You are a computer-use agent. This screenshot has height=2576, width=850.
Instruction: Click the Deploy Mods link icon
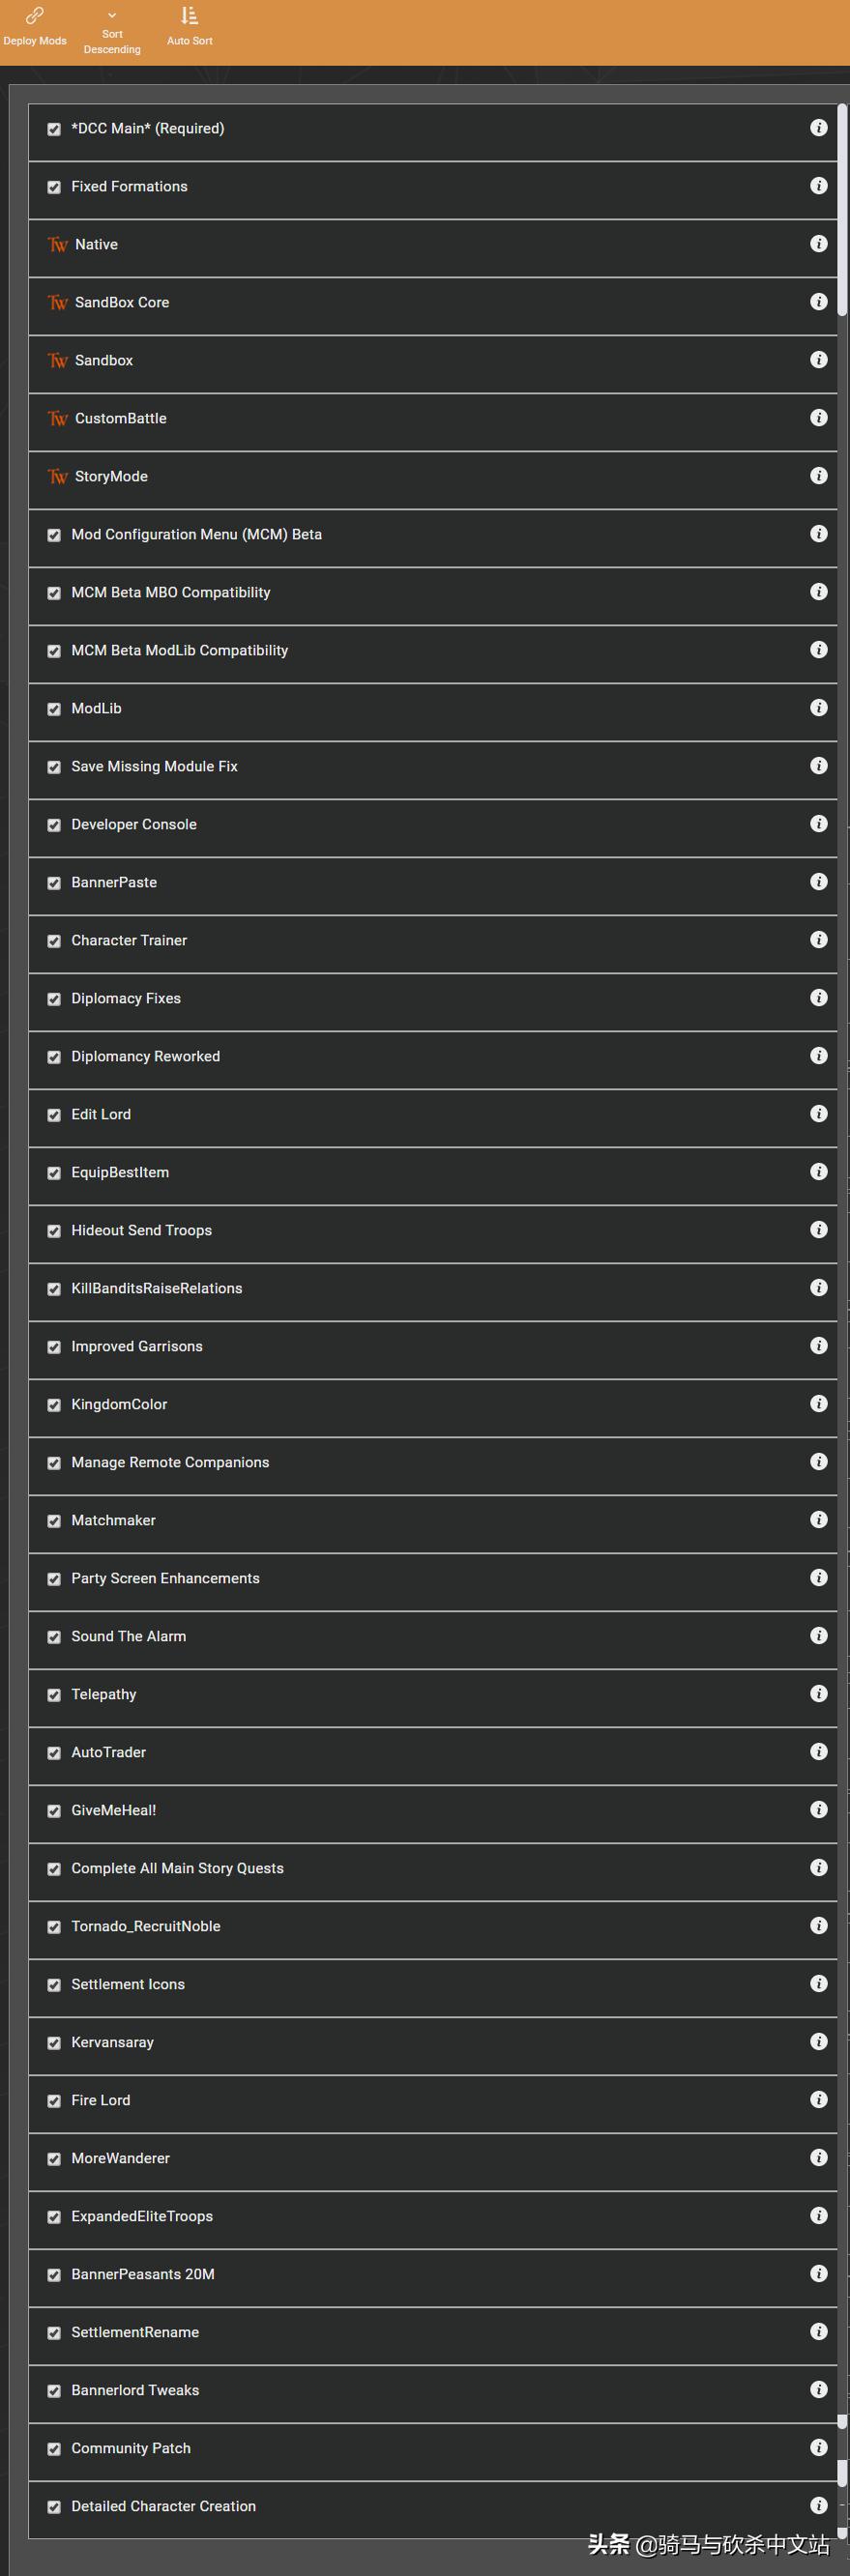coord(34,16)
